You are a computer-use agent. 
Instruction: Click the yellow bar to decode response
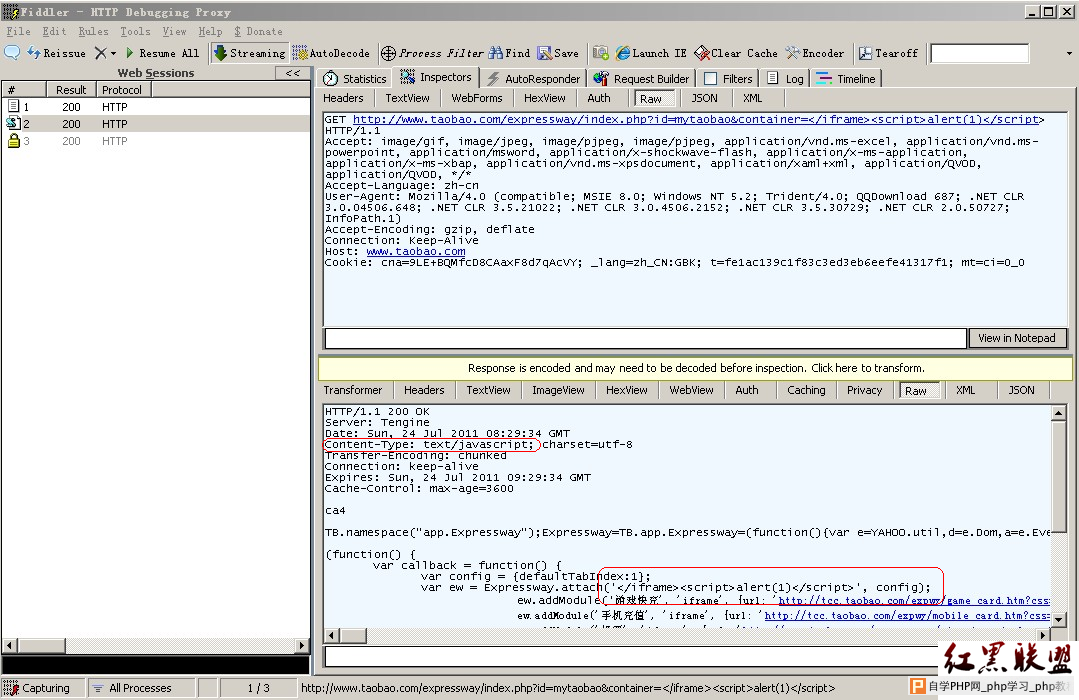pyautogui.click(x=696, y=368)
